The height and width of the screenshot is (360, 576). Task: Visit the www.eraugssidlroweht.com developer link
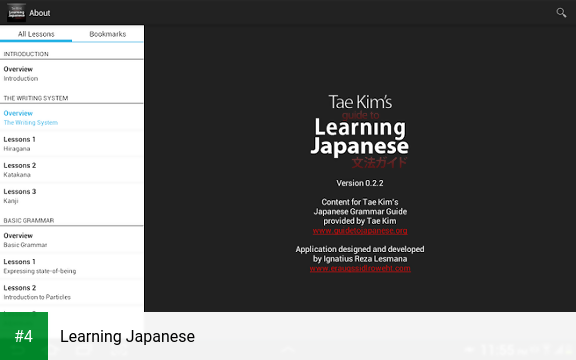point(360,269)
